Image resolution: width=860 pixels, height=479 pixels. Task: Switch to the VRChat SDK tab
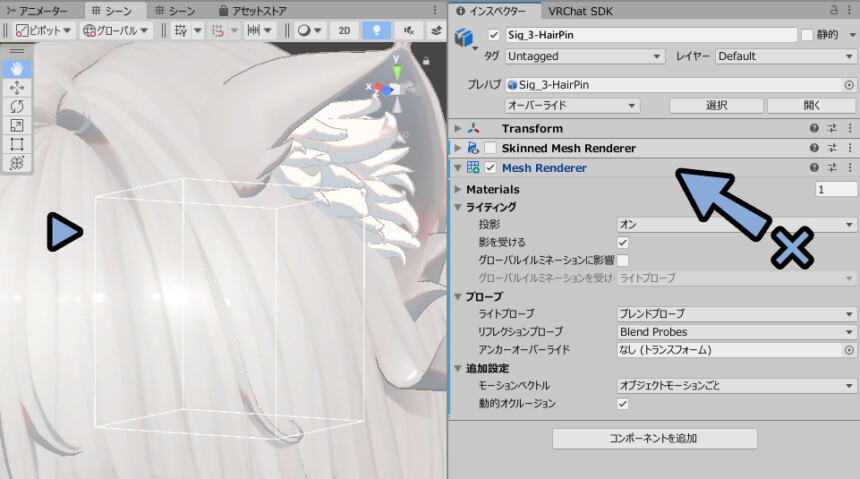point(580,11)
